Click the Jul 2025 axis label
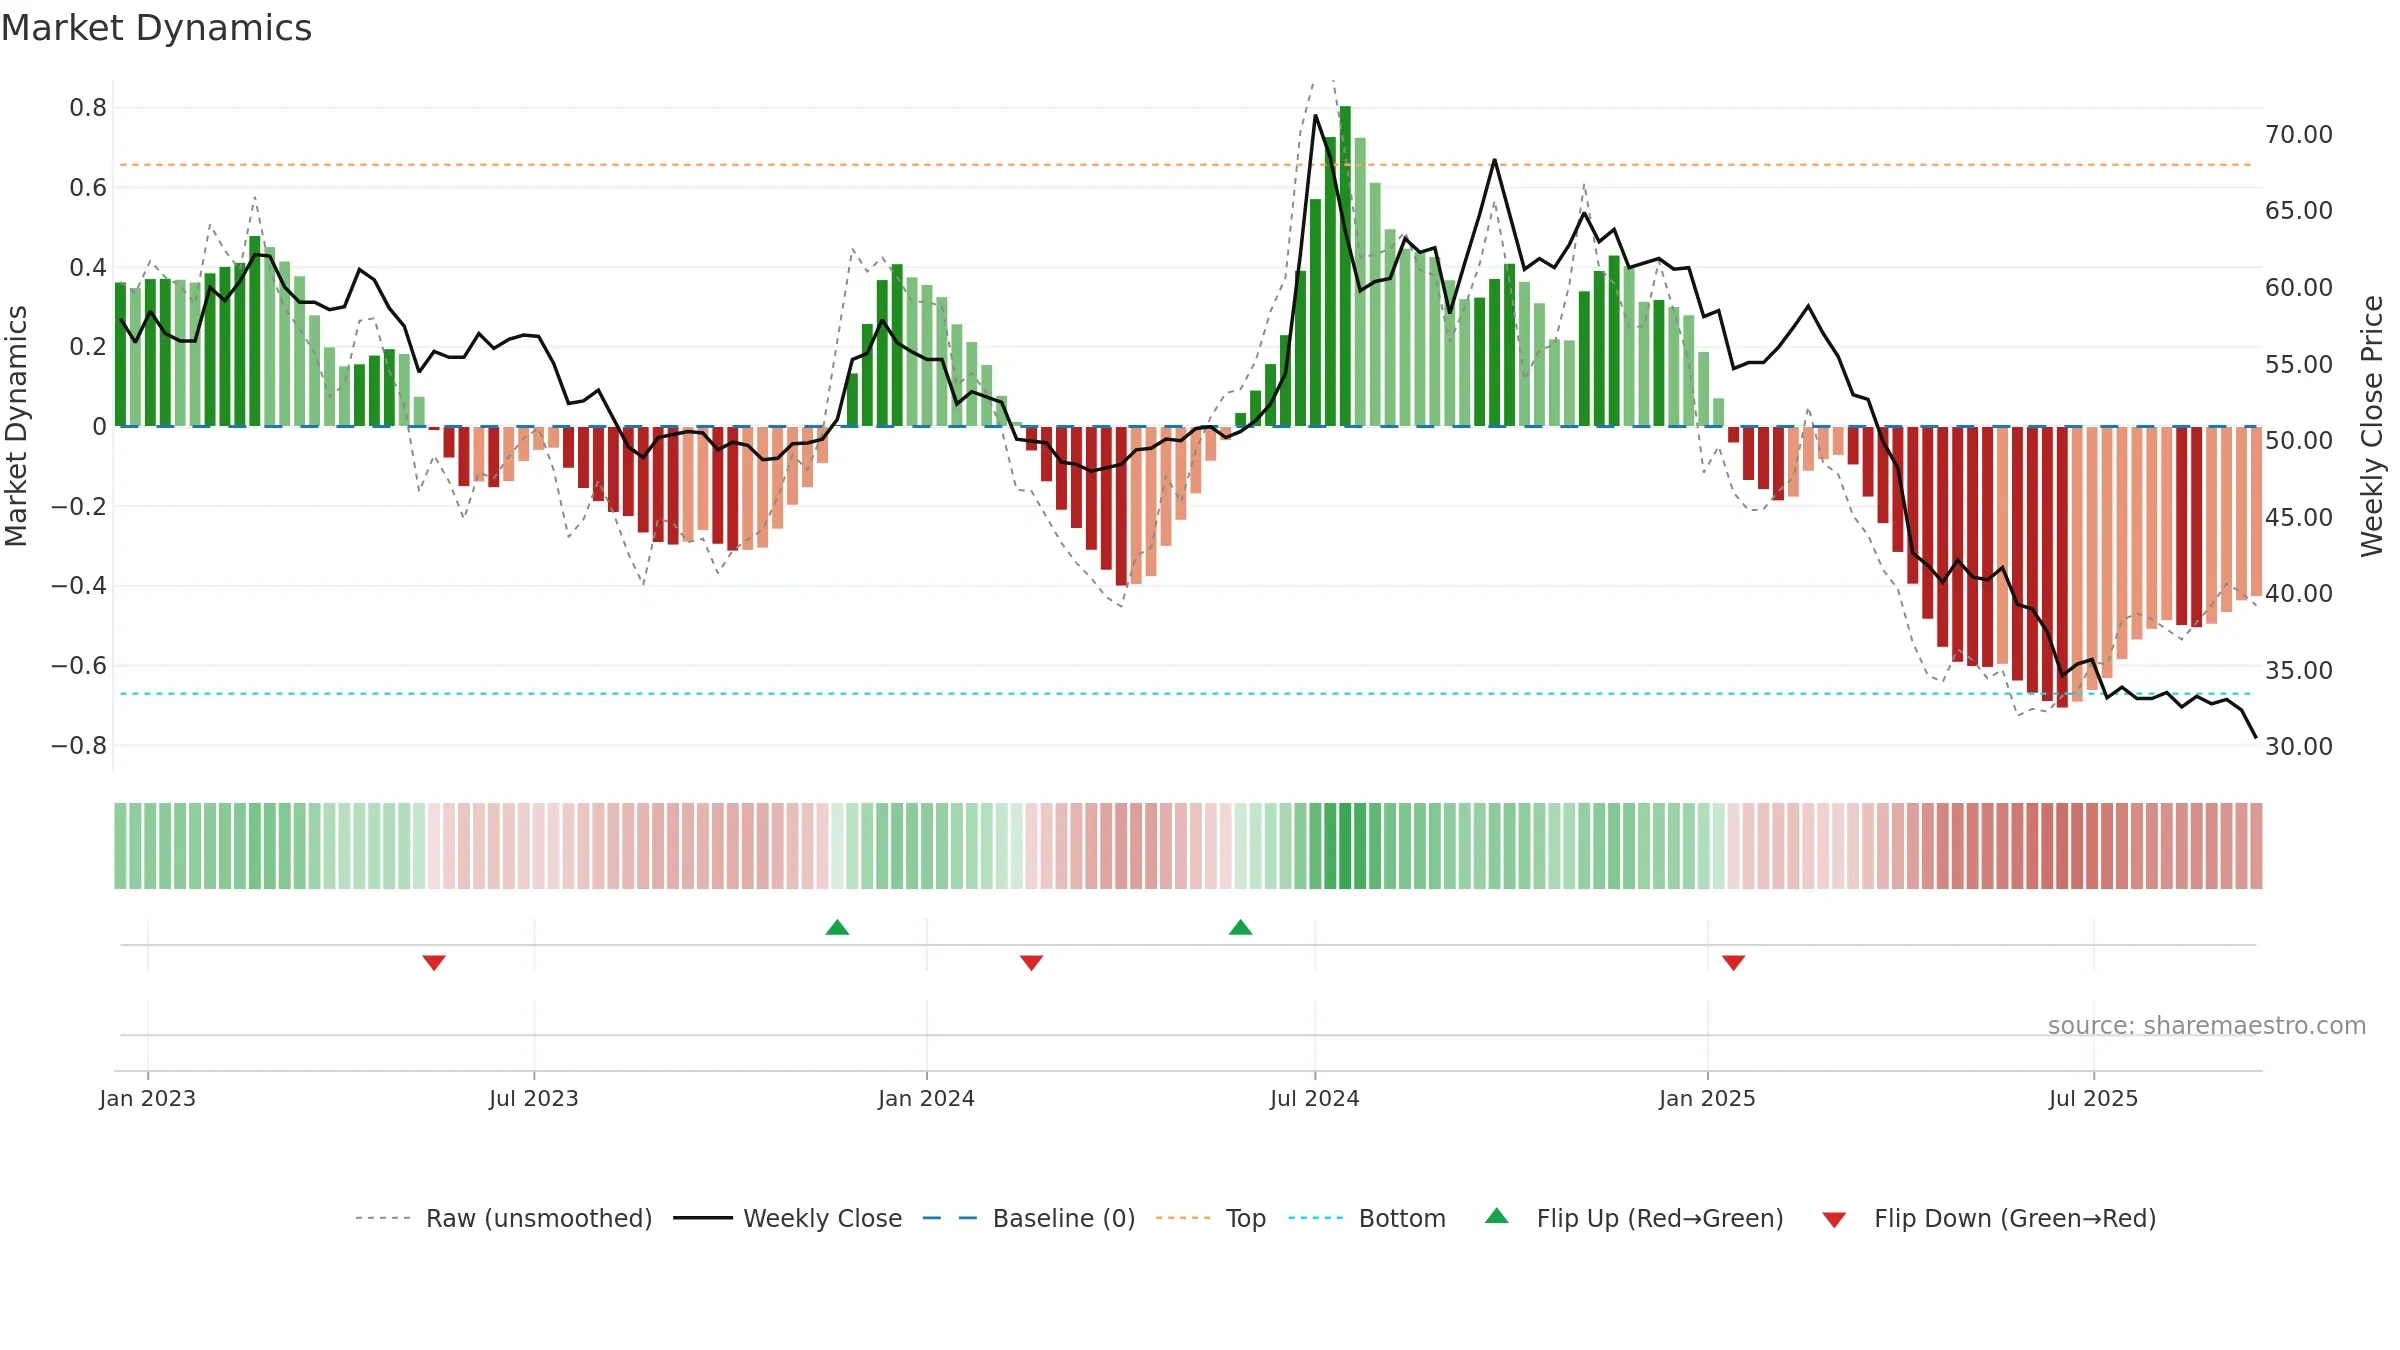The width and height of the screenshot is (2400, 1350). point(2094,1098)
